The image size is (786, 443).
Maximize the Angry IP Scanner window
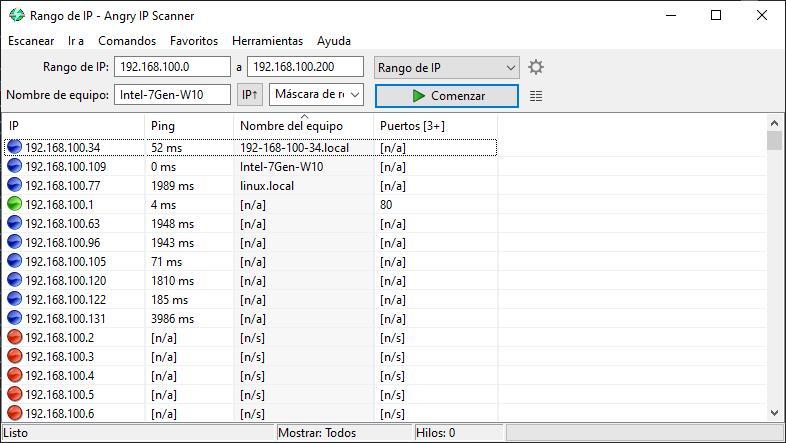click(716, 15)
